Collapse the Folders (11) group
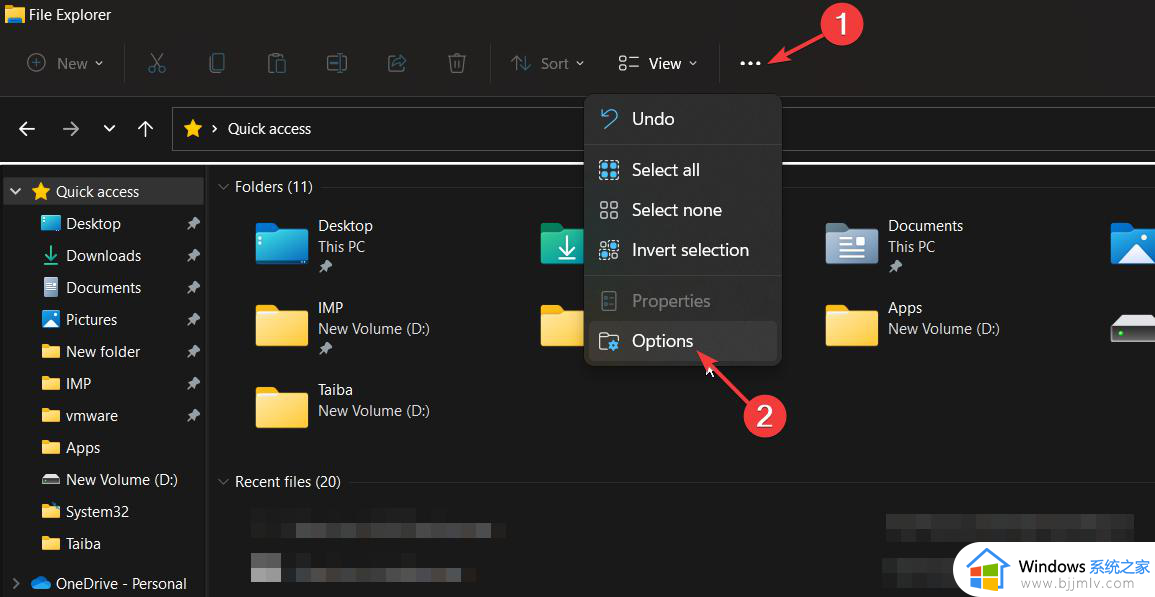1155x597 pixels. [223, 187]
